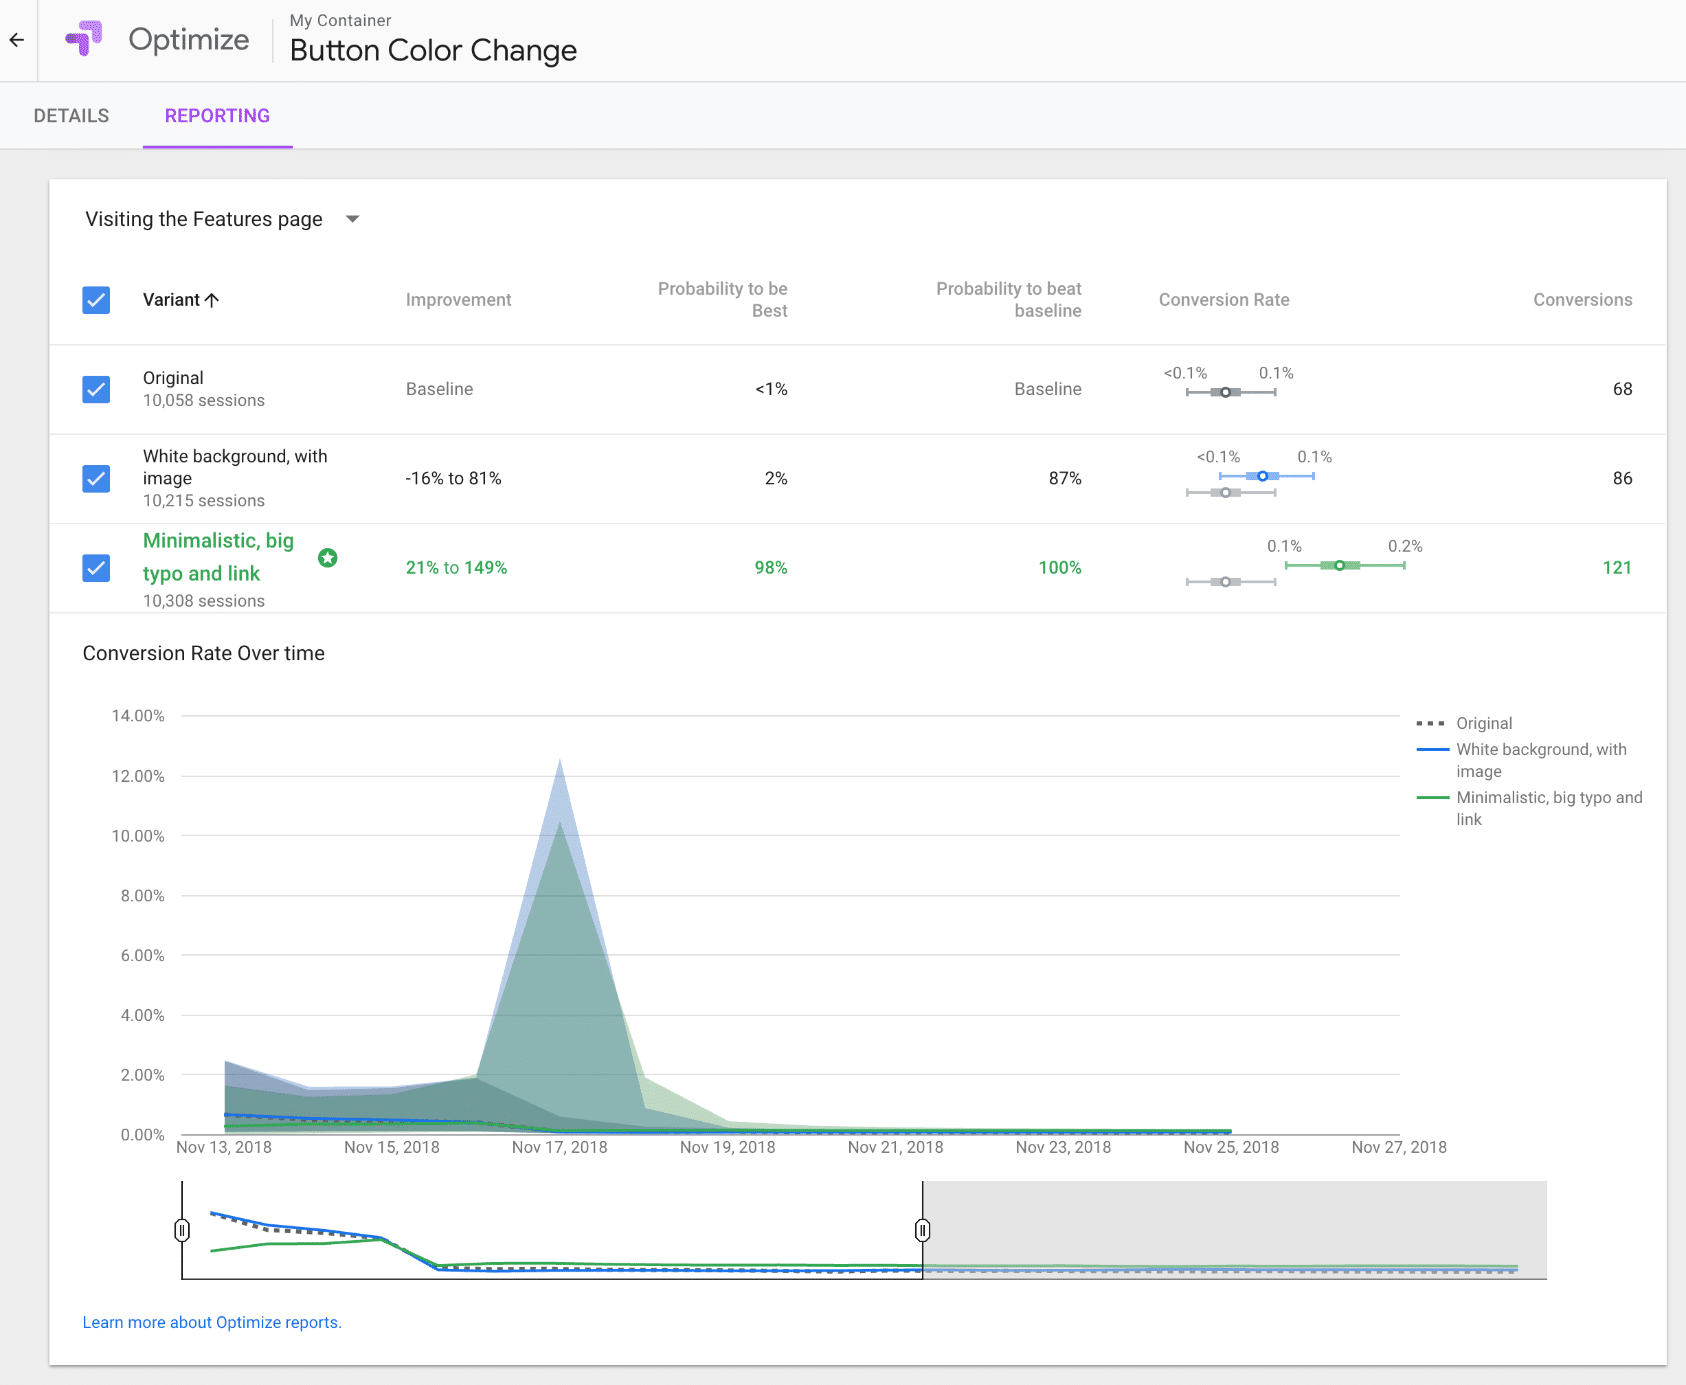Image resolution: width=1686 pixels, height=1385 pixels.
Task: Uncheck the White background, with image variant
Action: (96, 479)
